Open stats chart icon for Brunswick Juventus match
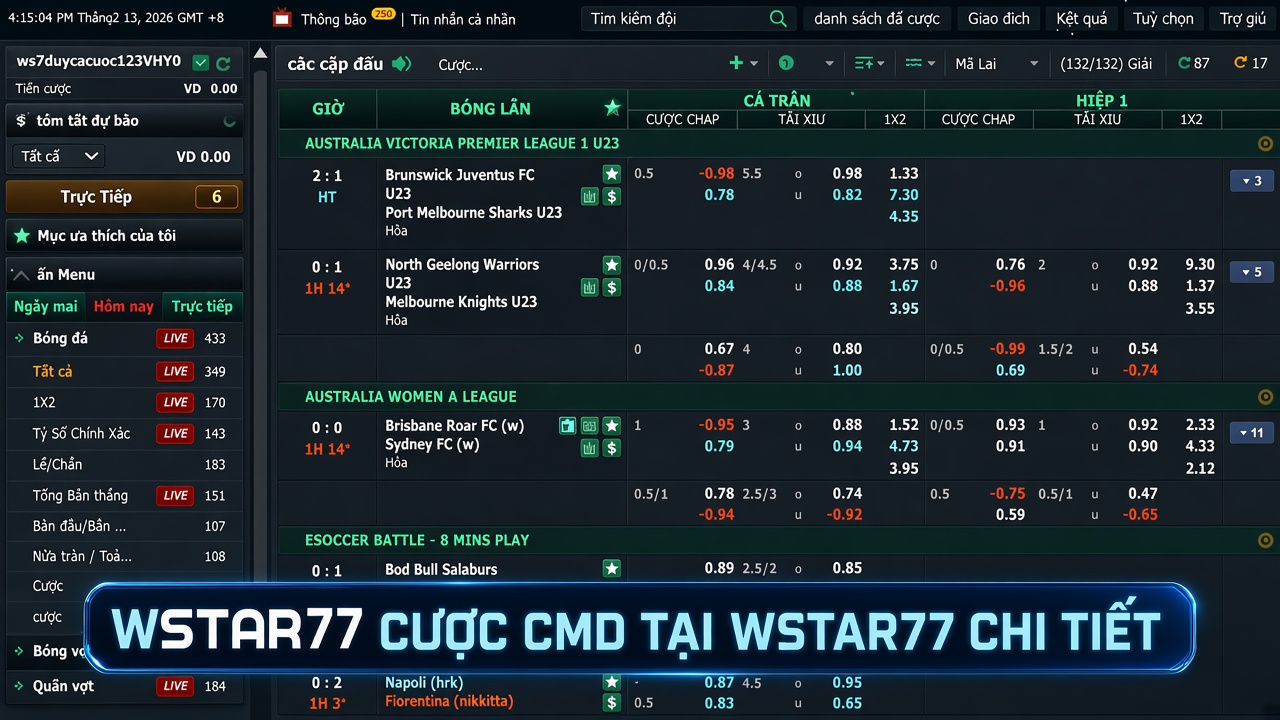This screenshot has height=720, width=1280. point(590,197)
